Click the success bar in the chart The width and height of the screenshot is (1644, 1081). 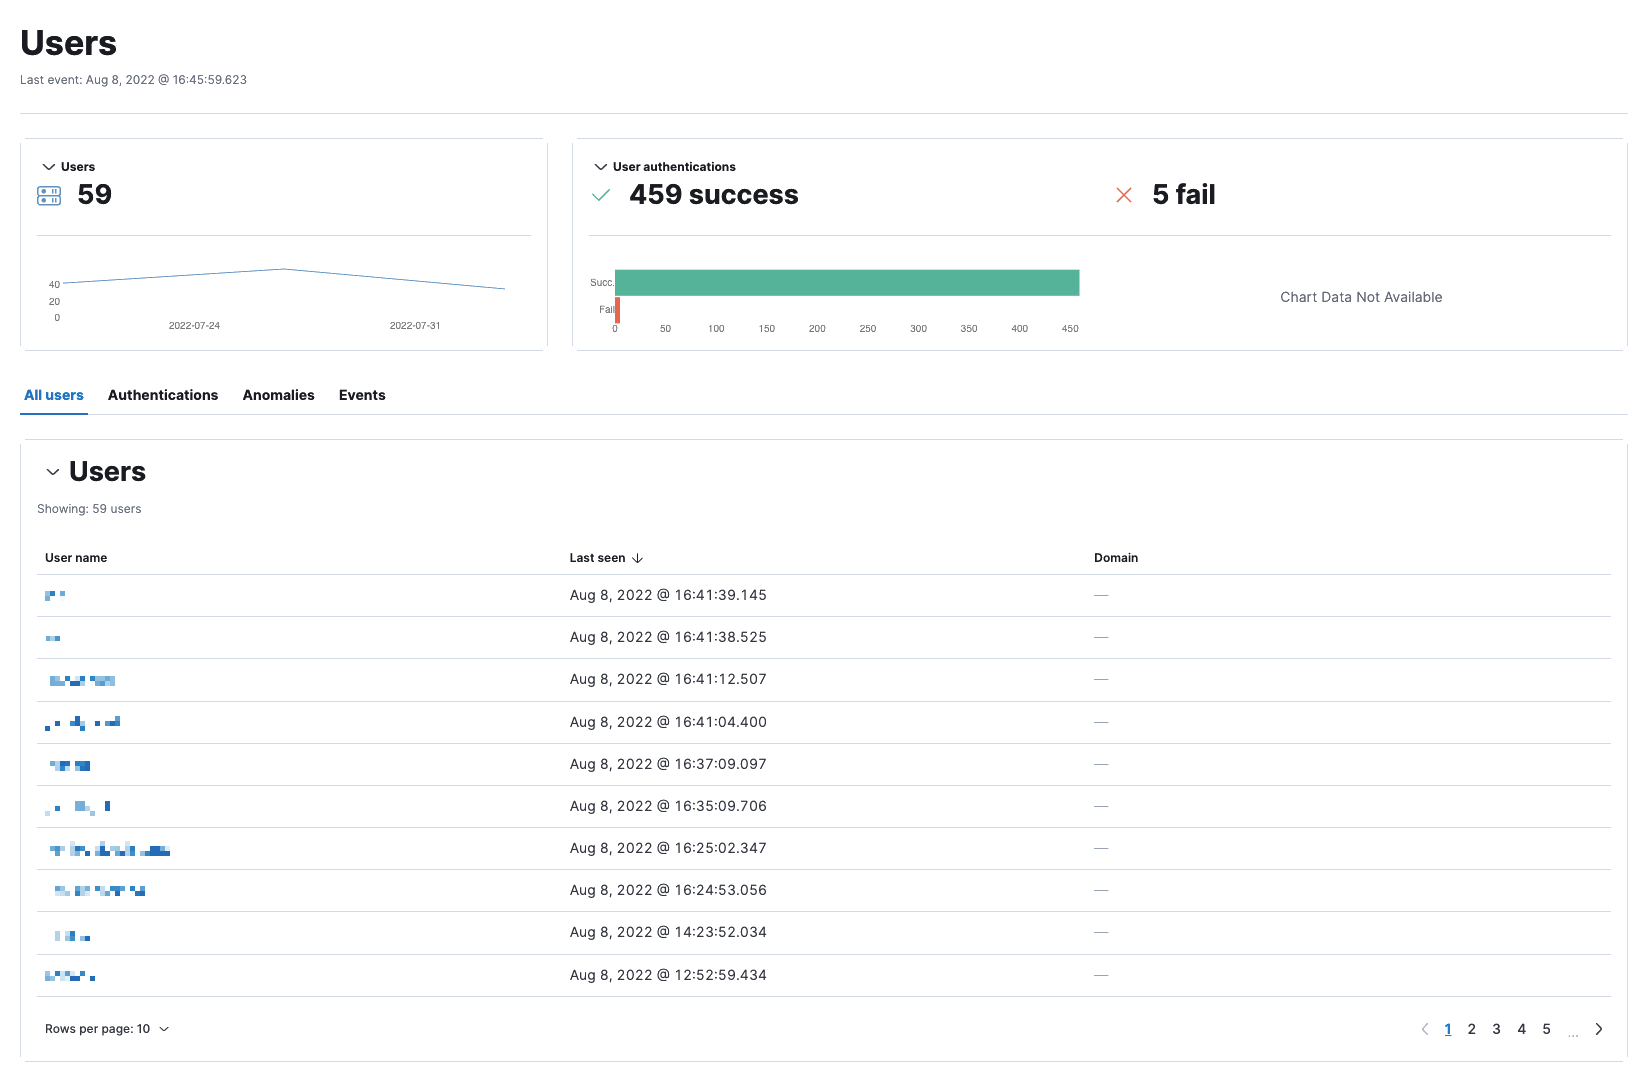(x=846, y=282)
